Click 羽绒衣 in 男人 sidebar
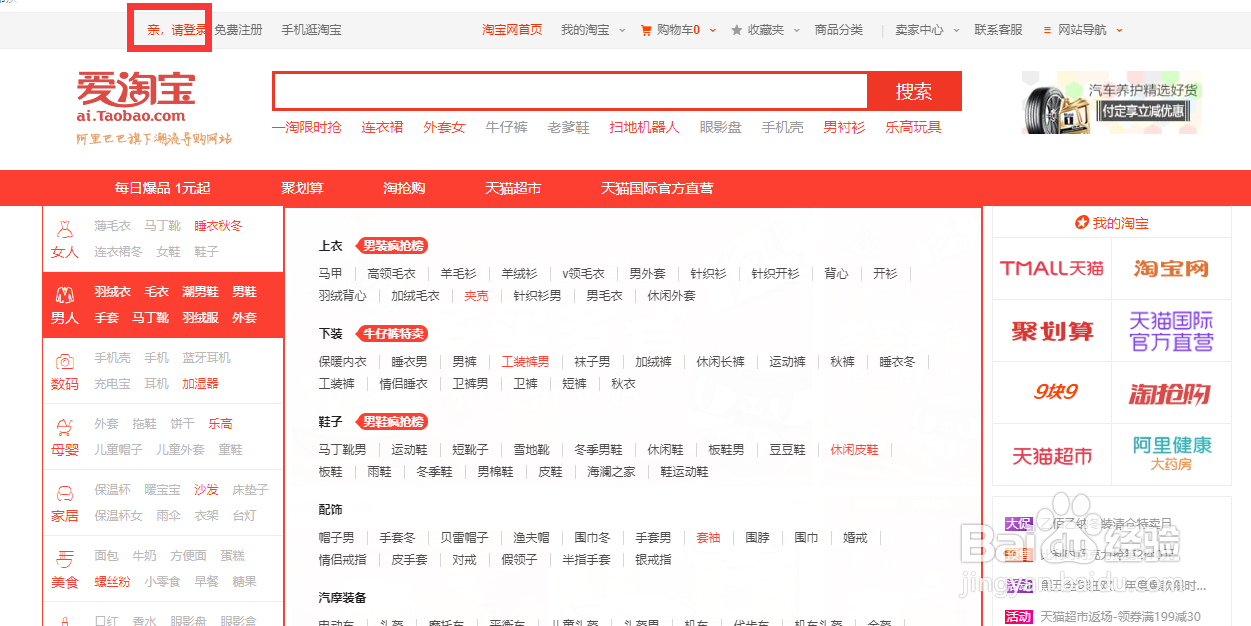1251x626 pixels. pyautogui.click(x=113, y=292)
